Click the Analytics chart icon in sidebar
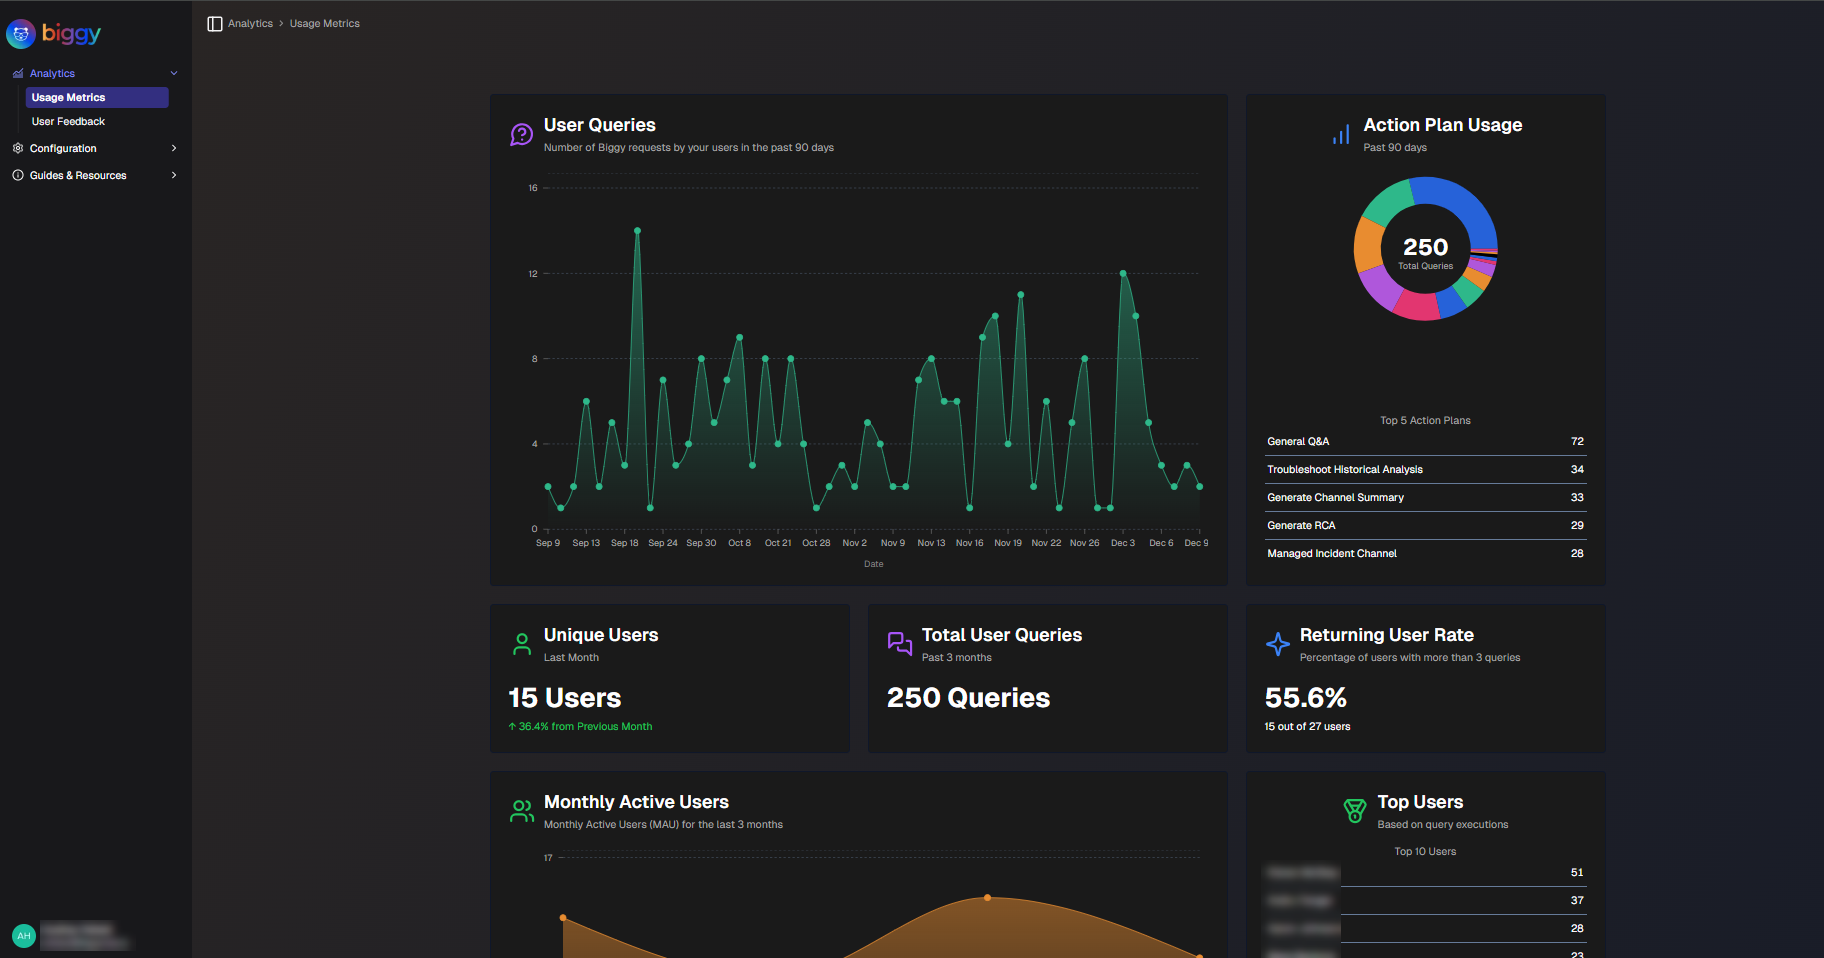This screenshot has height=958, width=1824. 18,73
